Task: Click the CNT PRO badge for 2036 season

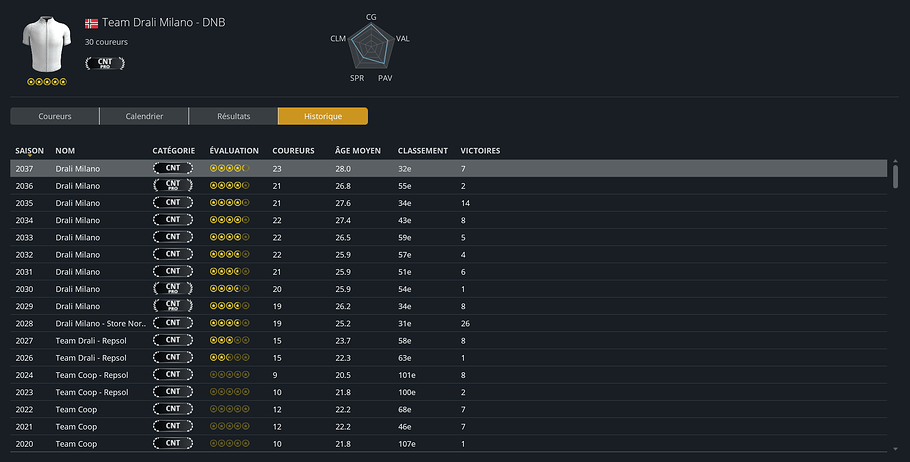Action: pyautogui.click(x=173, y=185)
